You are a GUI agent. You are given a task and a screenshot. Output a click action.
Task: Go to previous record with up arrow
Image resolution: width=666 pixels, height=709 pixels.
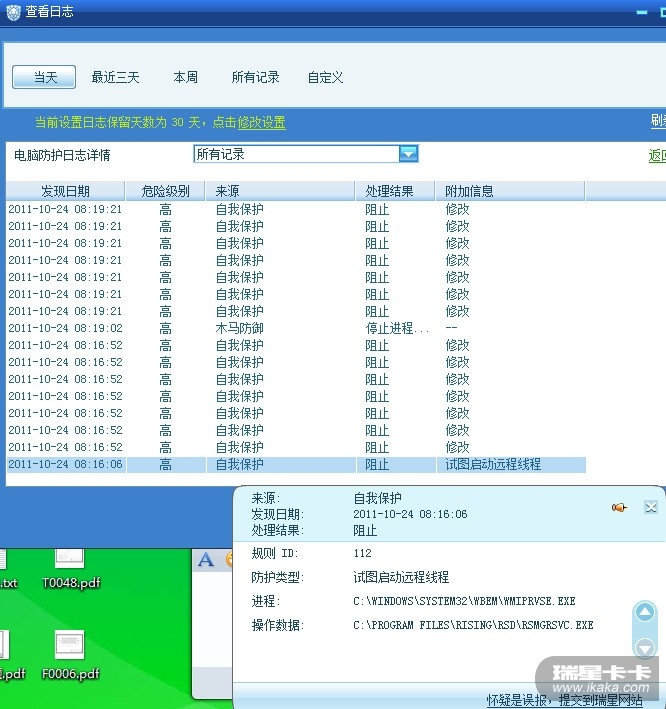click(645, 613)
